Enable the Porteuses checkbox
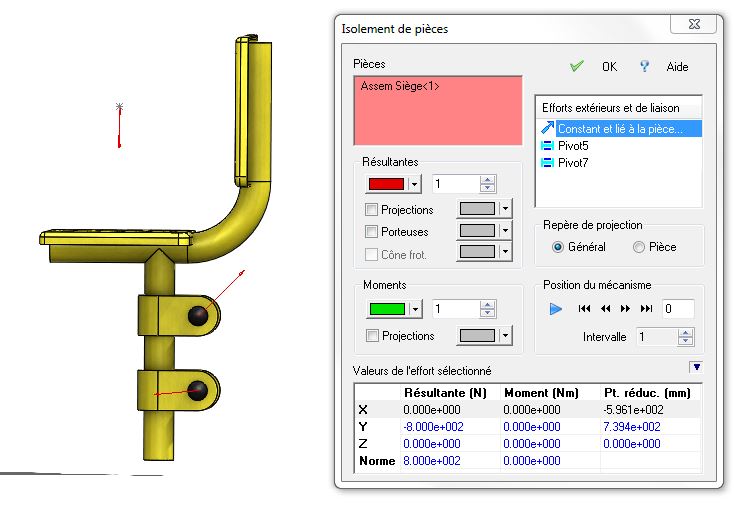Image resolution: width=734 pixels, height=505 pixels. [372, 232]
